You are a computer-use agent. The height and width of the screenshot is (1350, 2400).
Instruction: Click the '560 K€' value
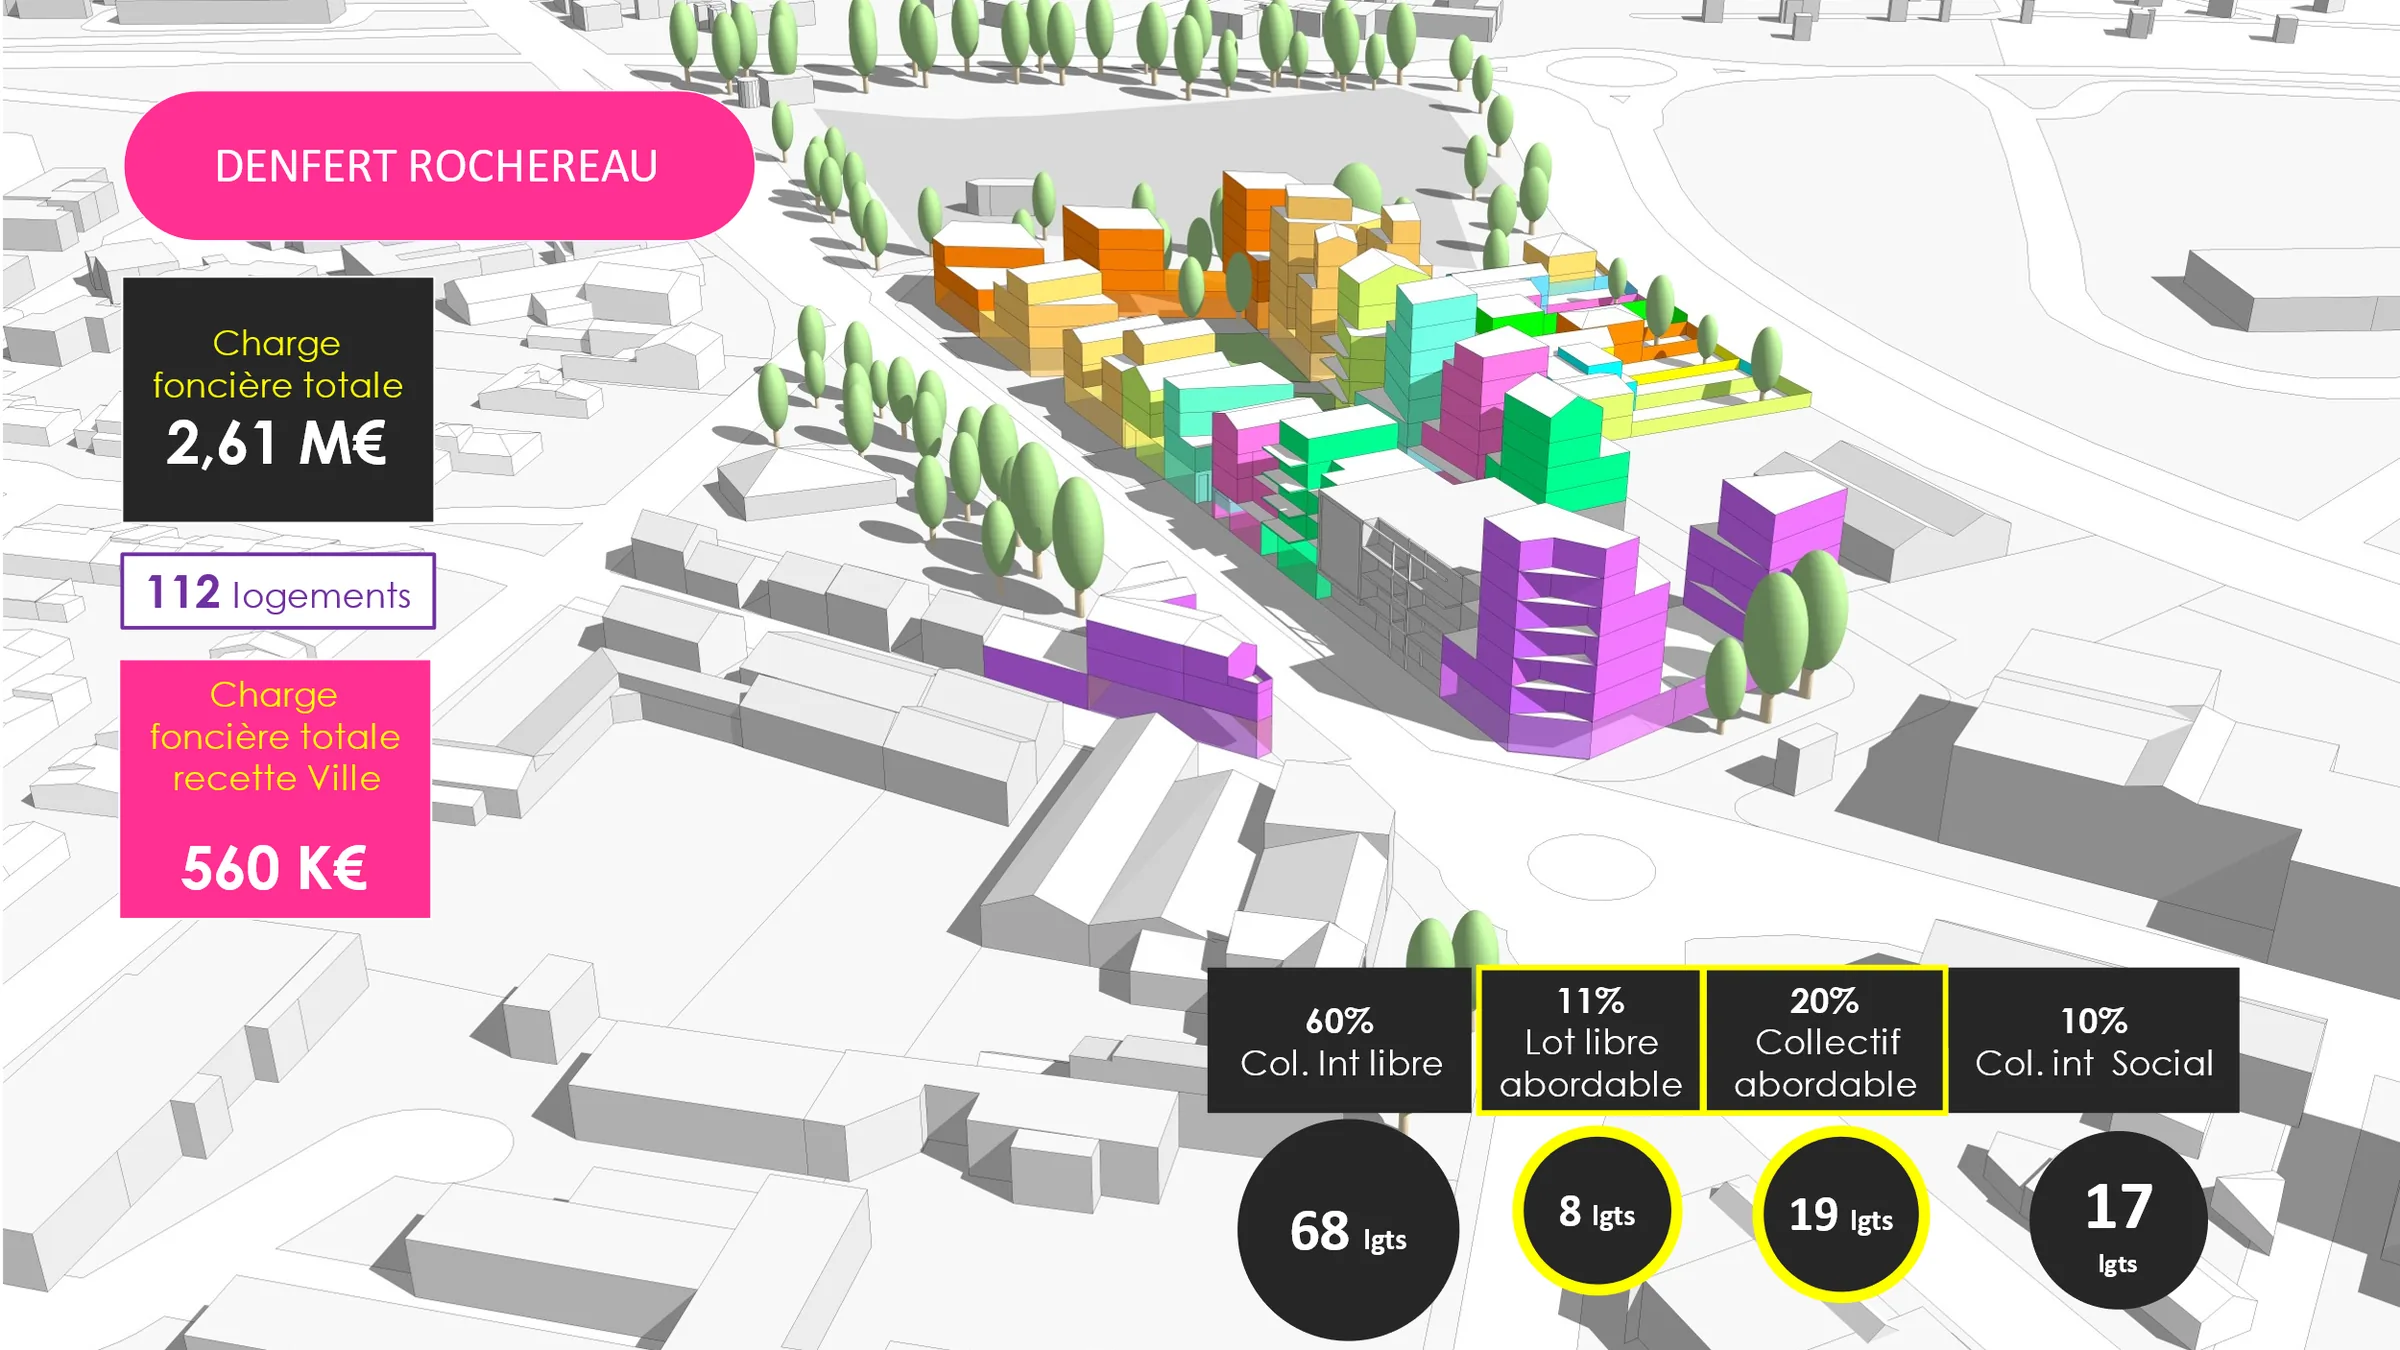point(274,868)
